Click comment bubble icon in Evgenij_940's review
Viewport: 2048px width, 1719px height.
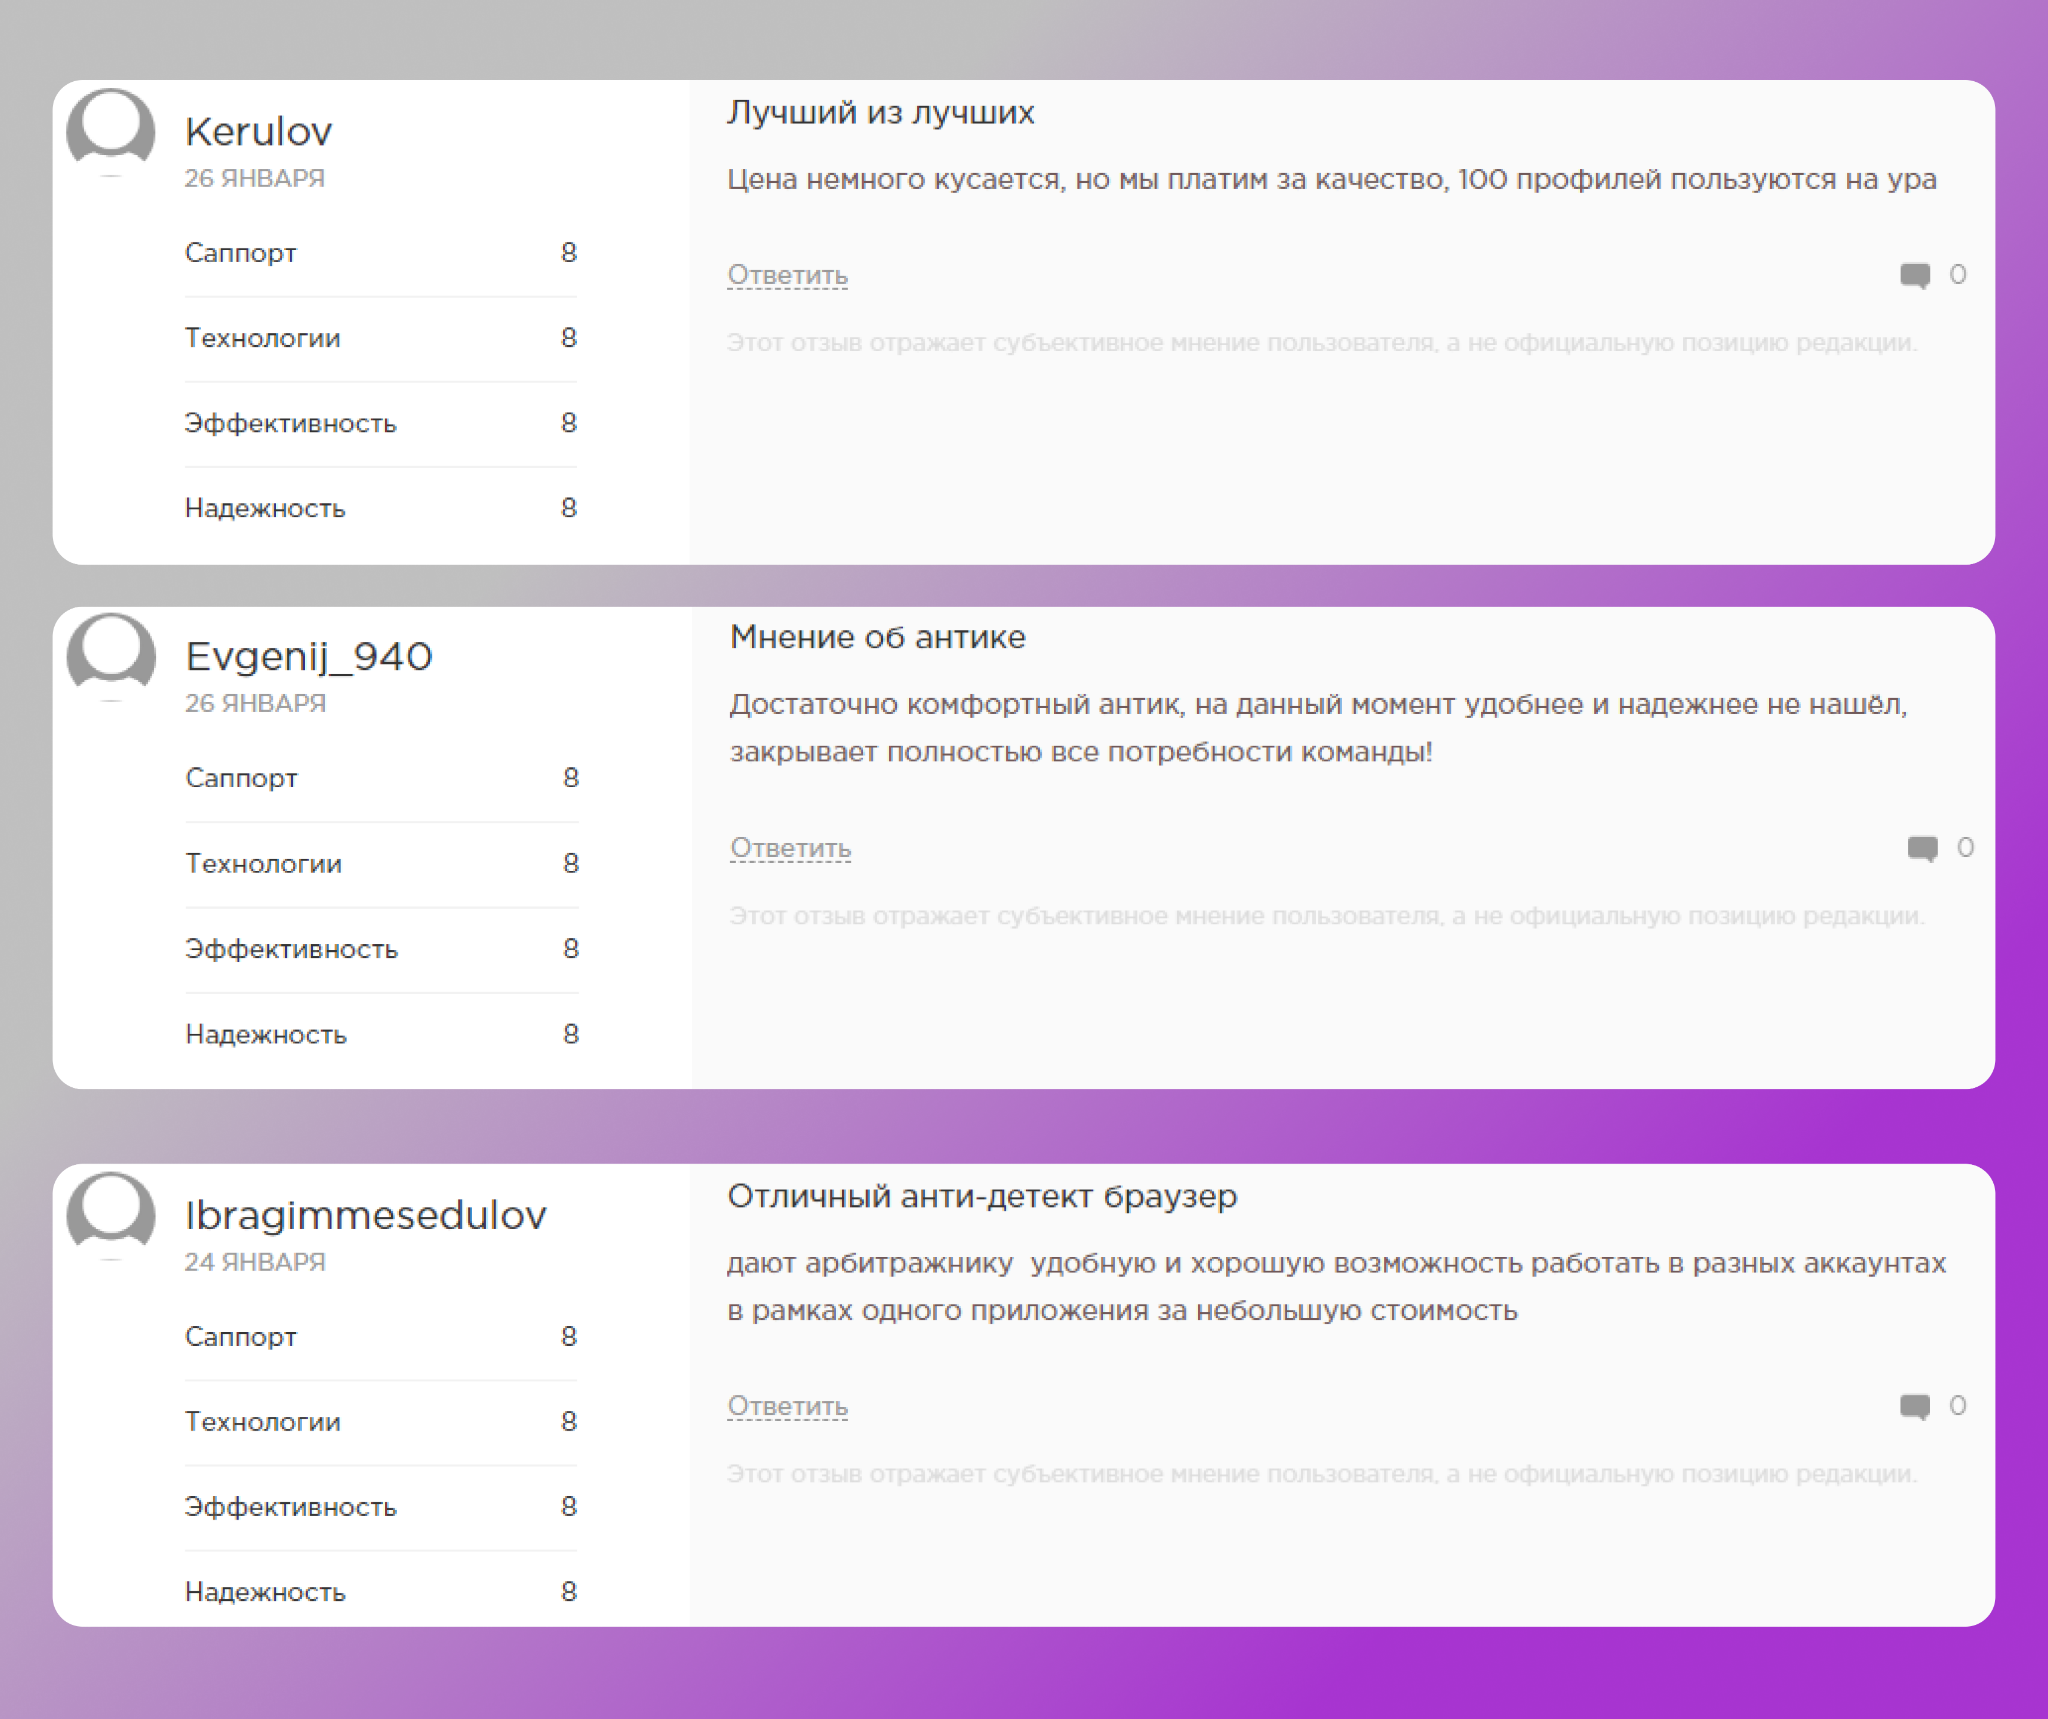click(1922, 849)
